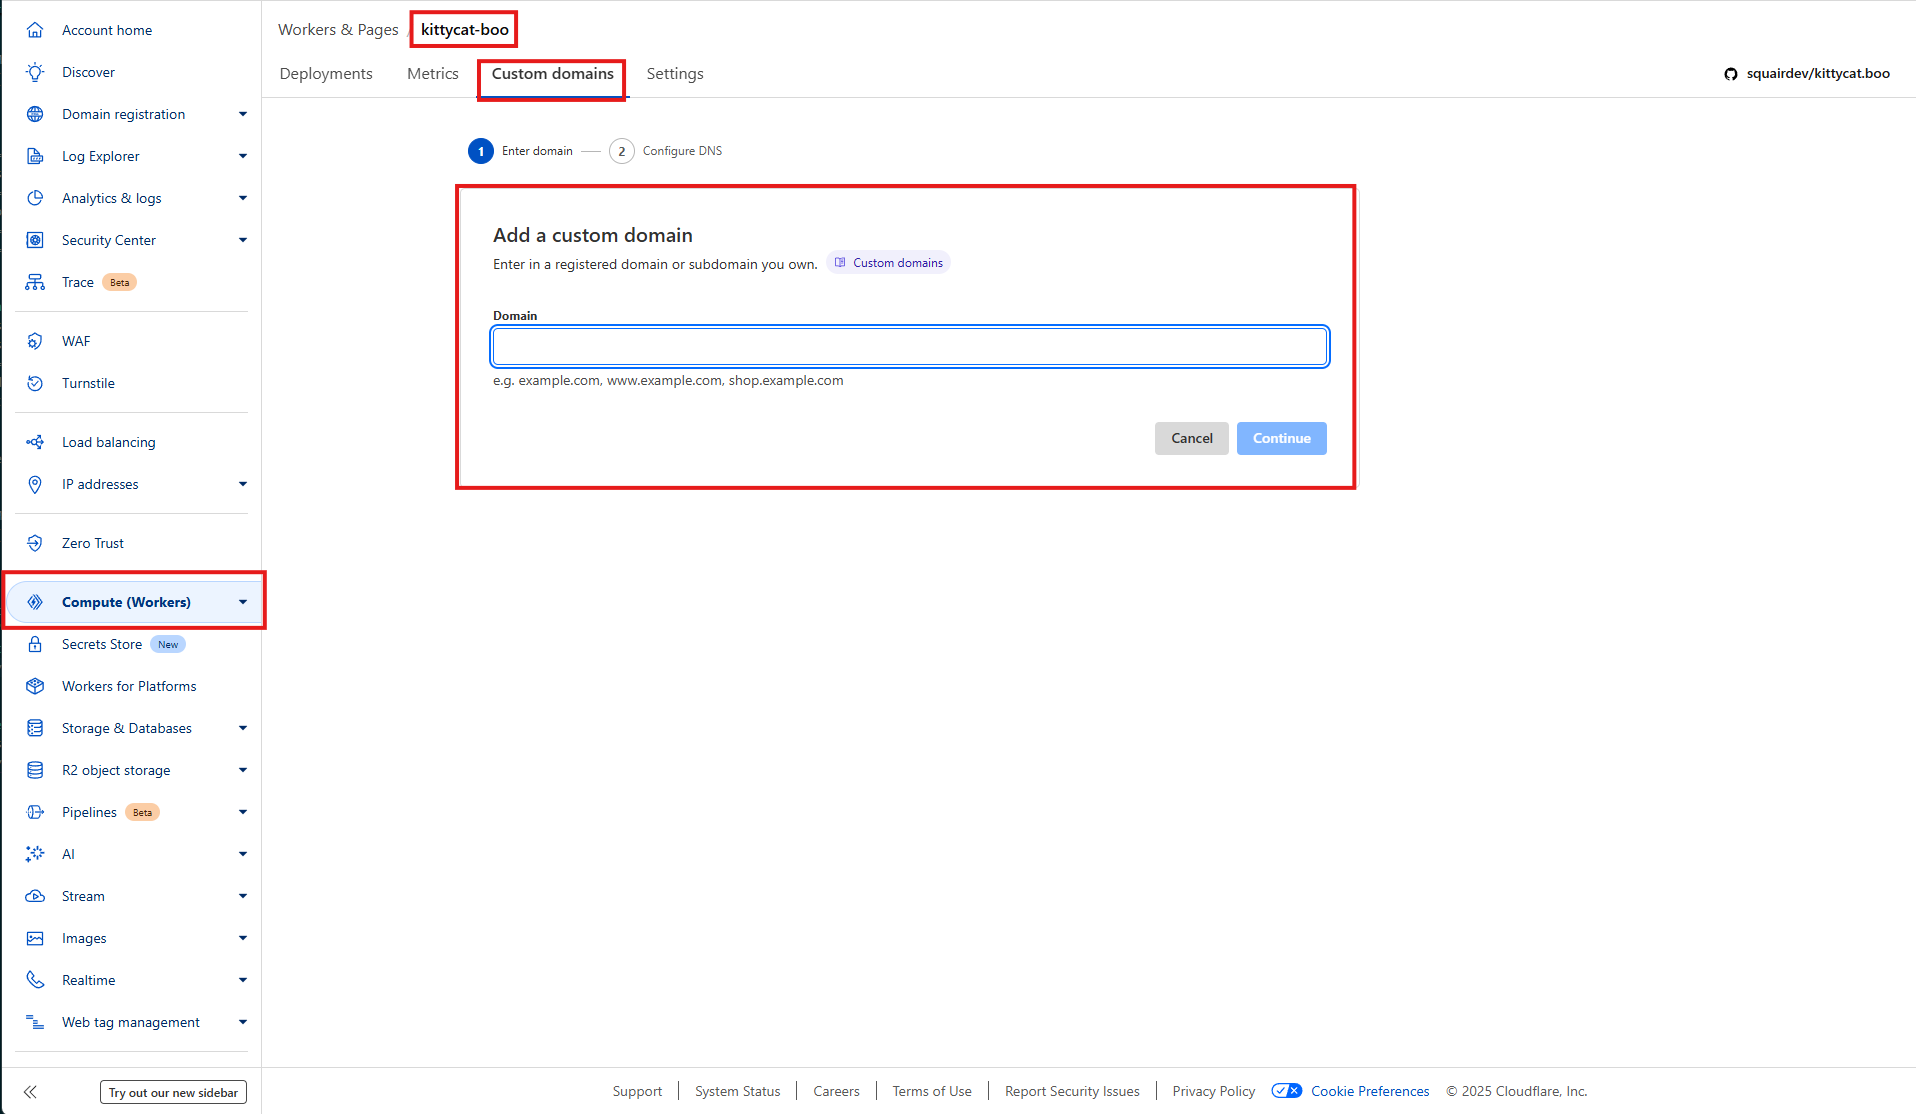Open the Terms of Use link

click(x=931, y=1090)
